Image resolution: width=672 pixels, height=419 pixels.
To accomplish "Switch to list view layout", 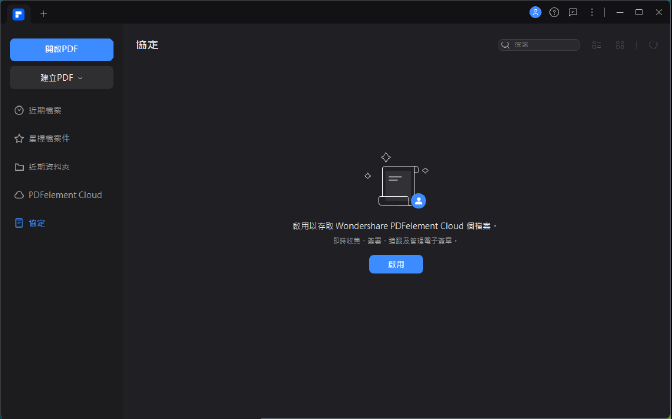I will pos(597,45).
